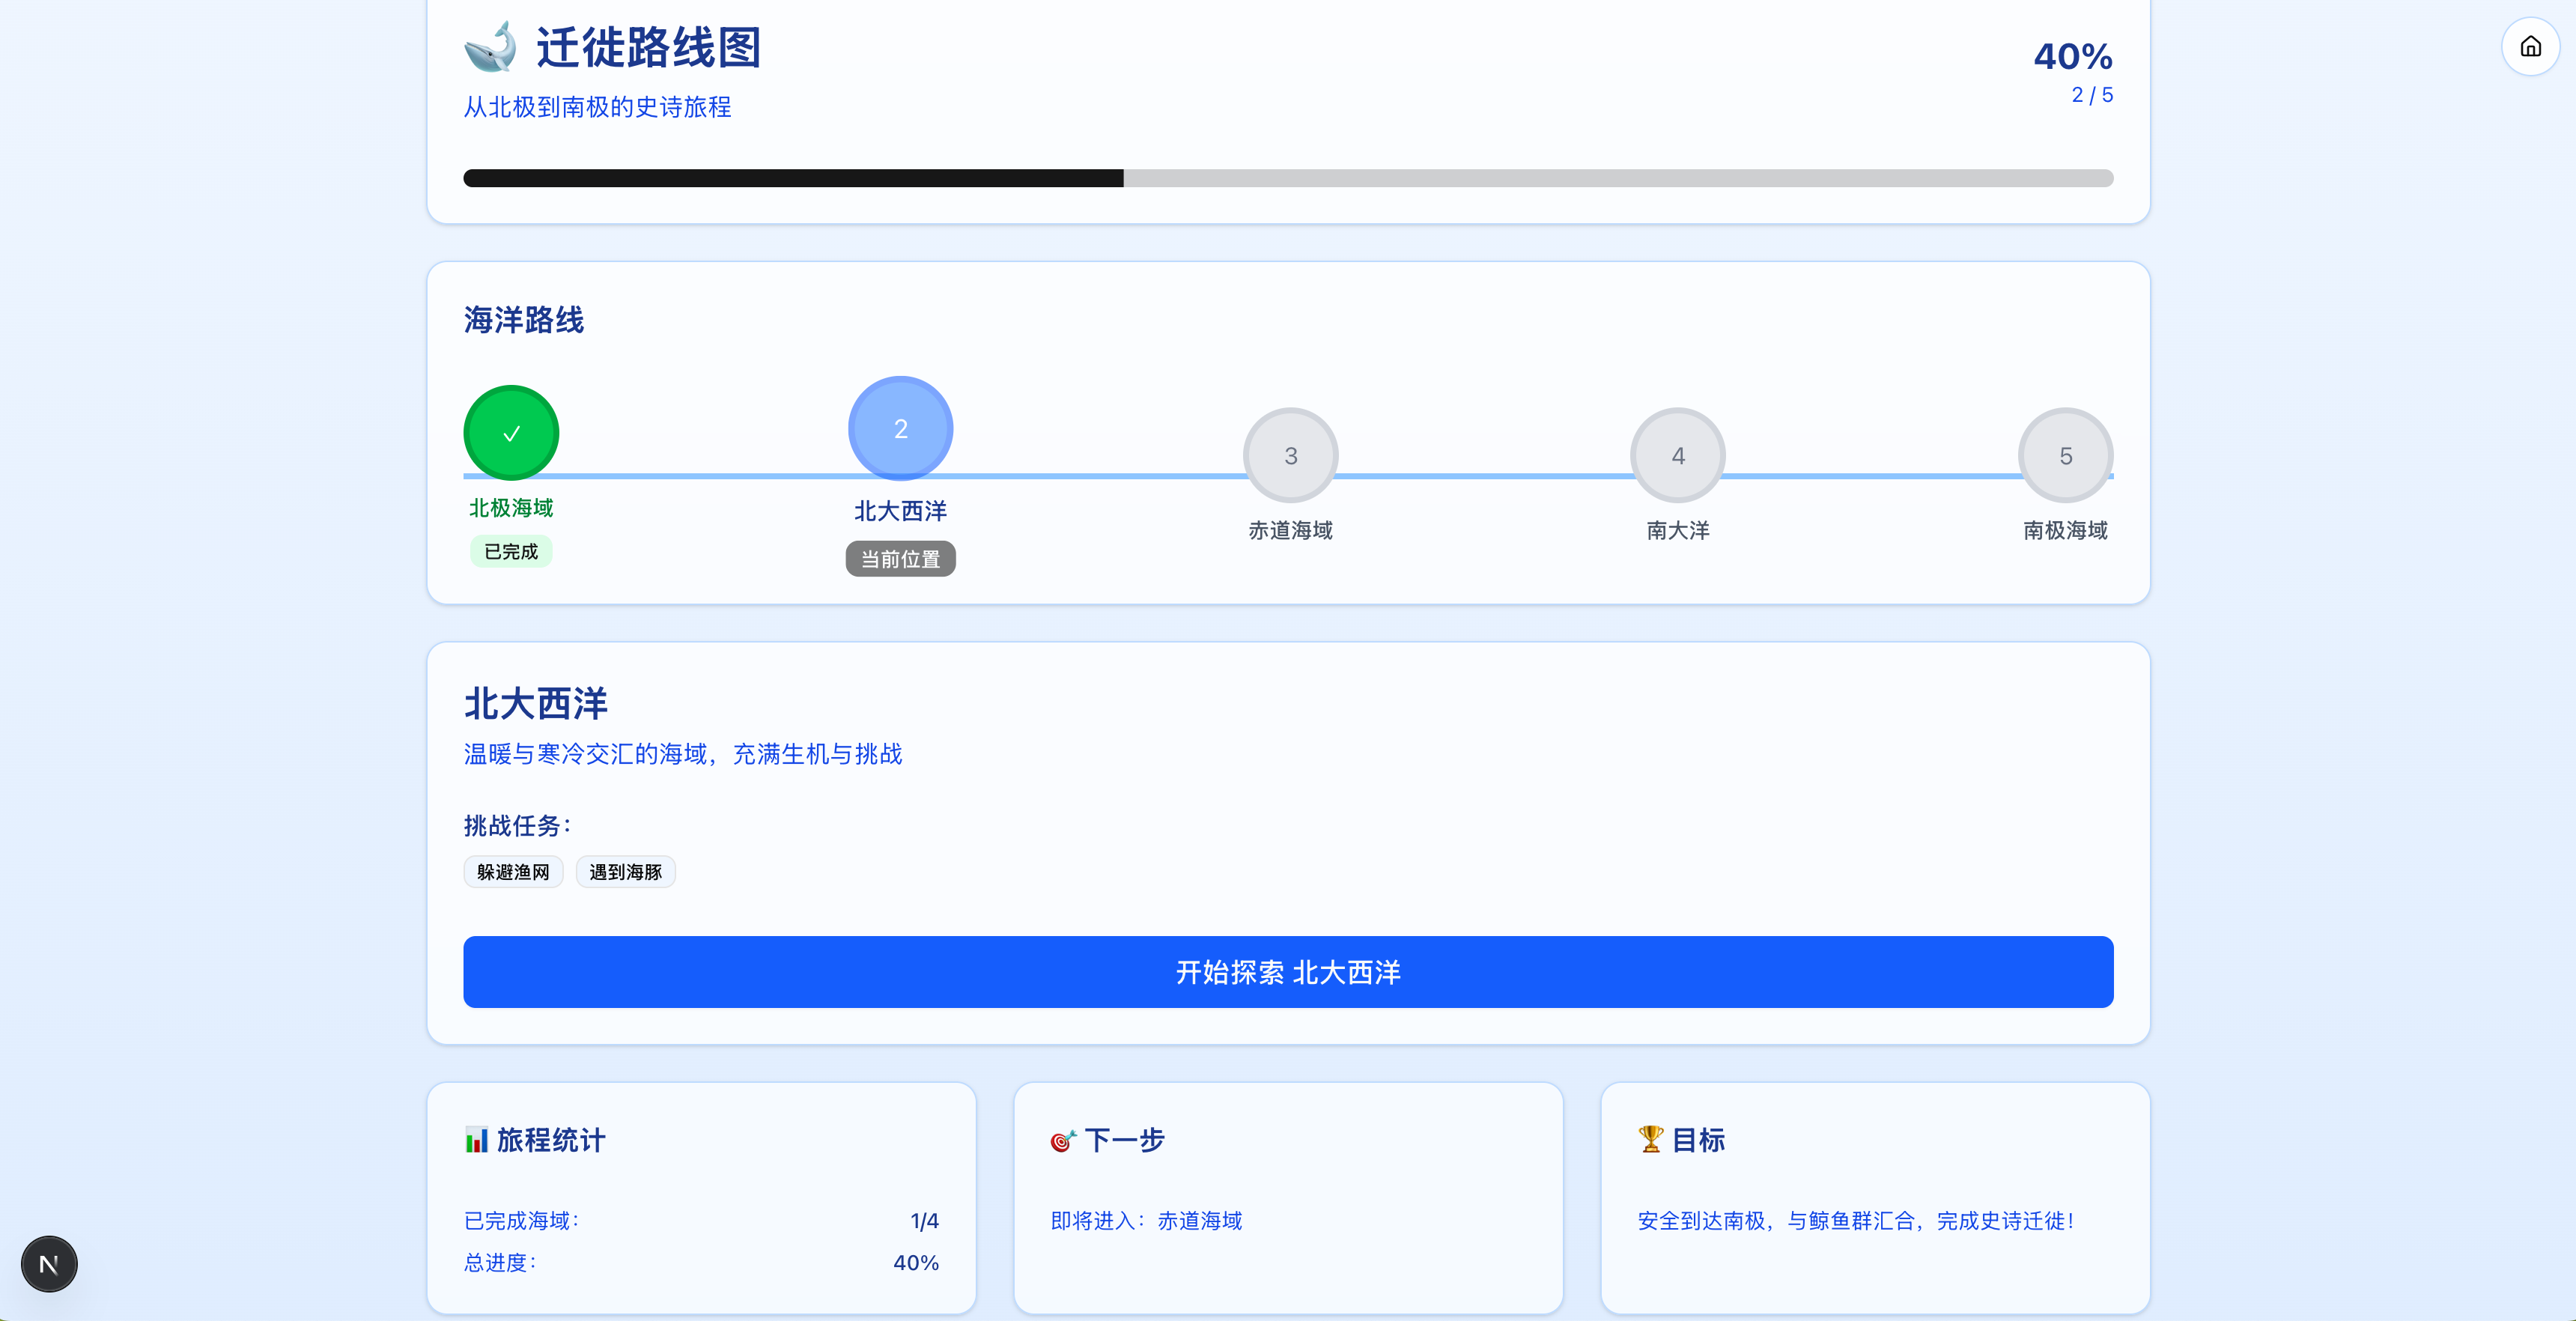This screenshot has width=2576, height=1321.
Task: Click the 即将进入:赤道海域 text
Action: 1146,1221
